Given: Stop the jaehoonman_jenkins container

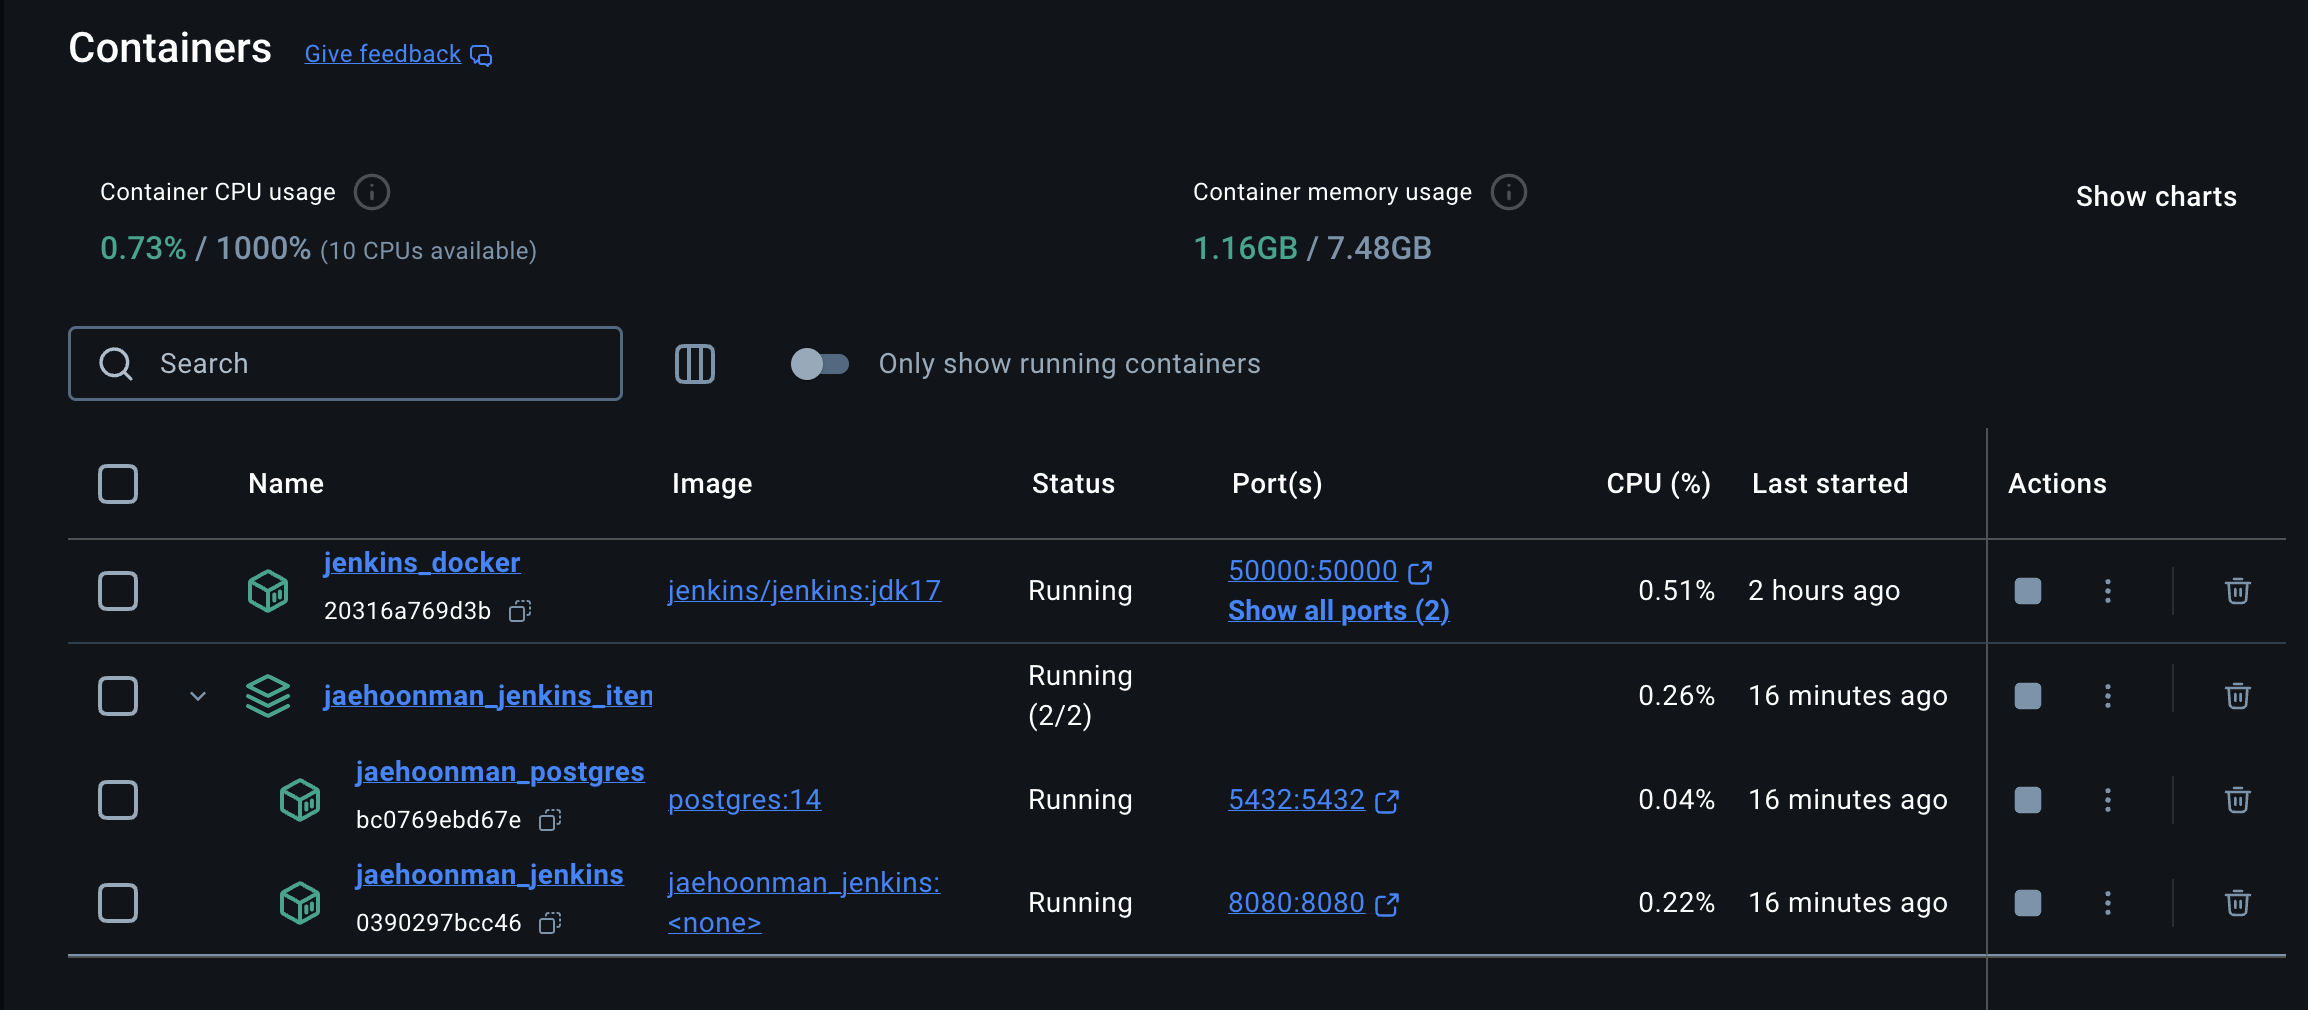Looking at the screenshot, I should (2028, 903).
